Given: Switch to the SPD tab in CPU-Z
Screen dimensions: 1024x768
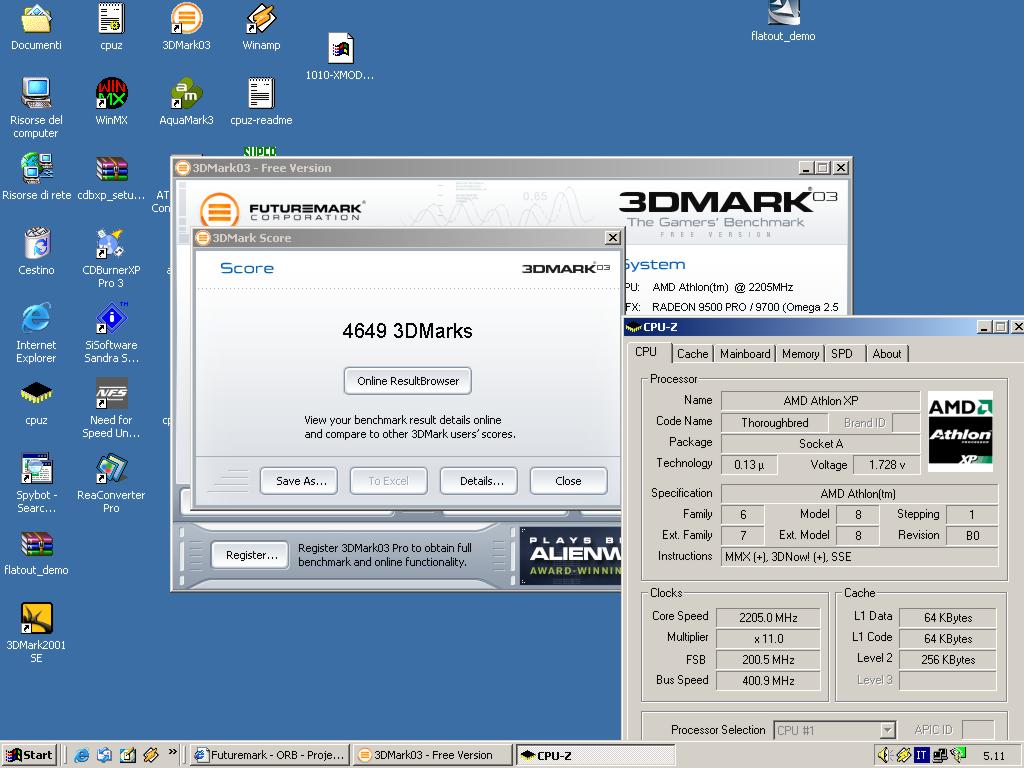Looking at the screenshot, I should tap(842, 353).
